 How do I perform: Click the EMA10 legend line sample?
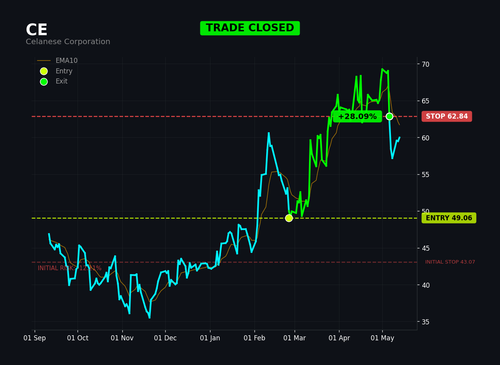coord(44,61)
